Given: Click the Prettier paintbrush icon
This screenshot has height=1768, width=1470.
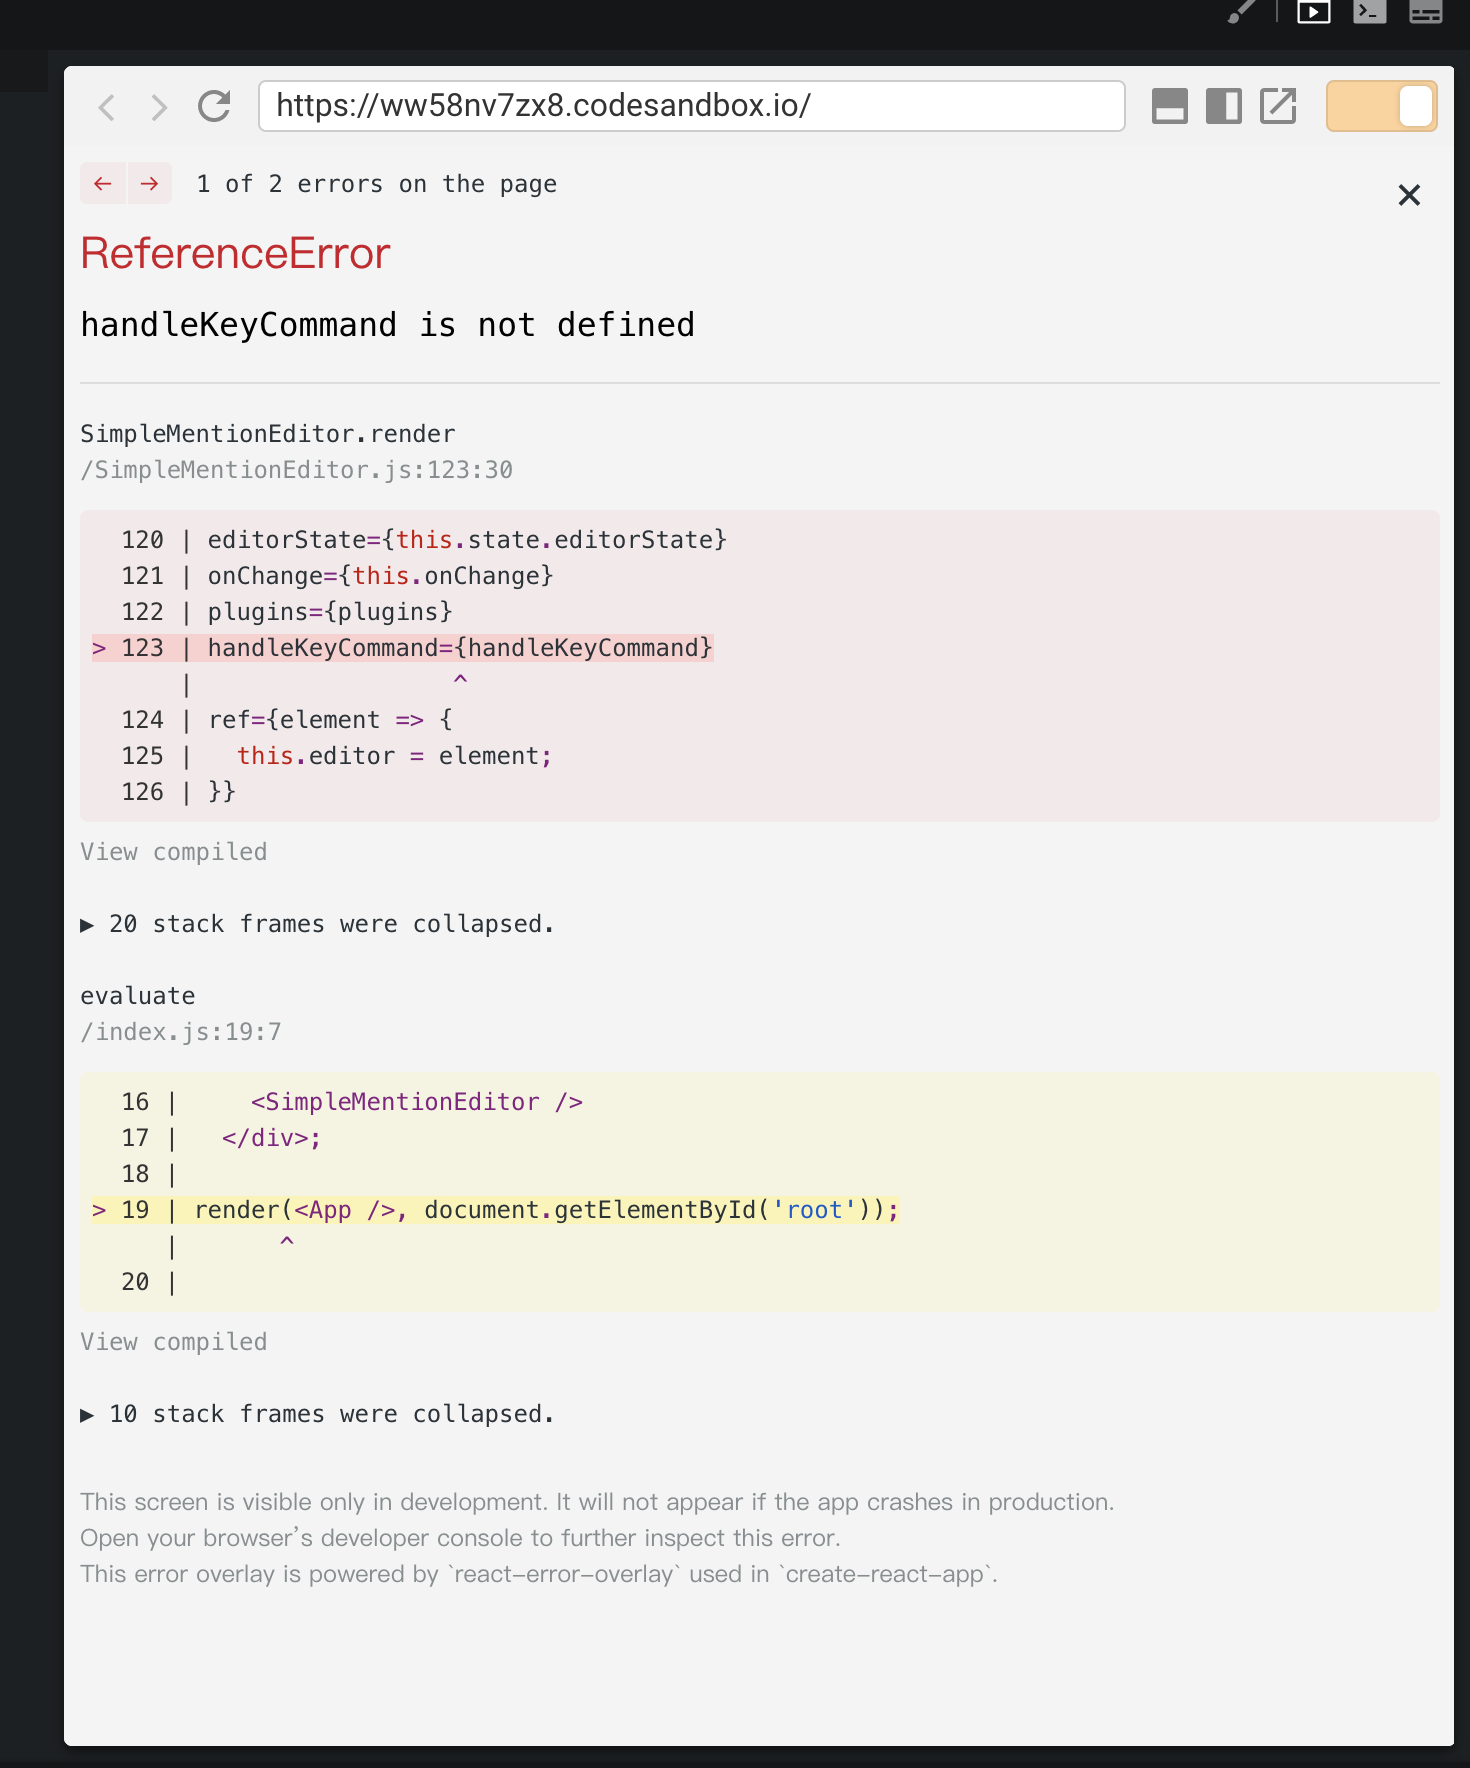Looking at the screenshot, I should point(1241,13).
